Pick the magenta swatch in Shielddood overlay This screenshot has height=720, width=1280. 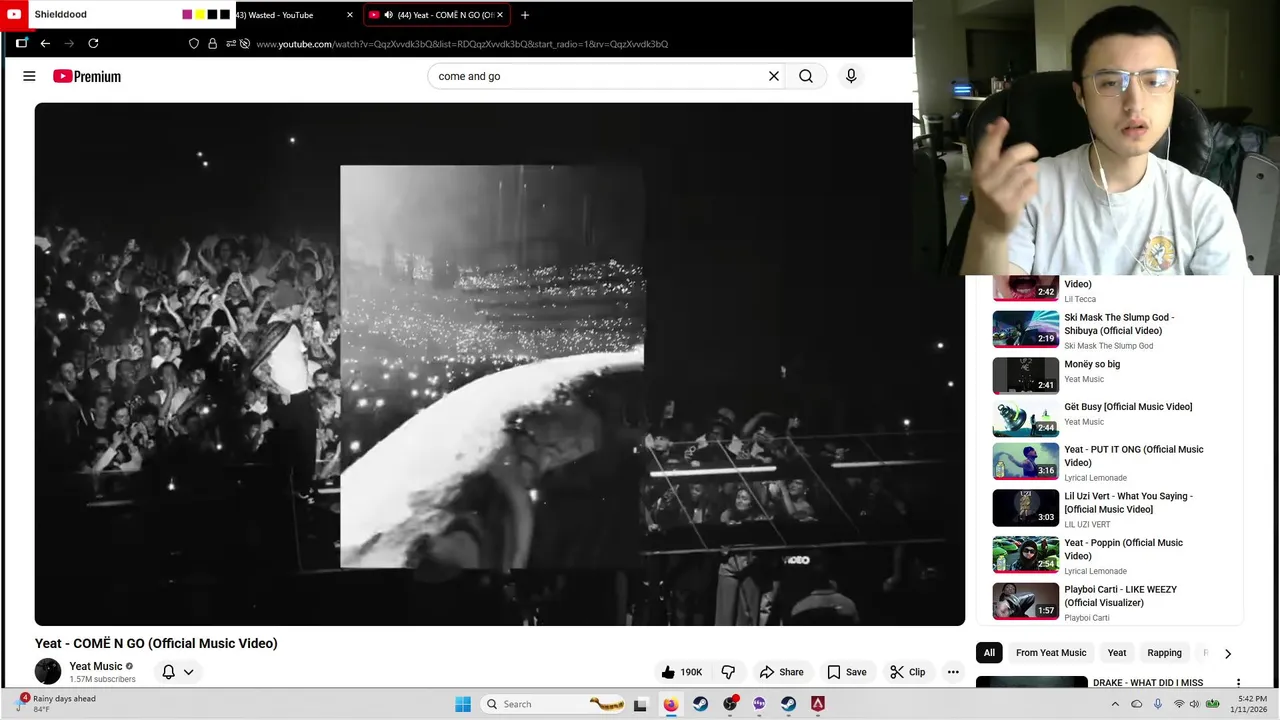coord(187,15)
